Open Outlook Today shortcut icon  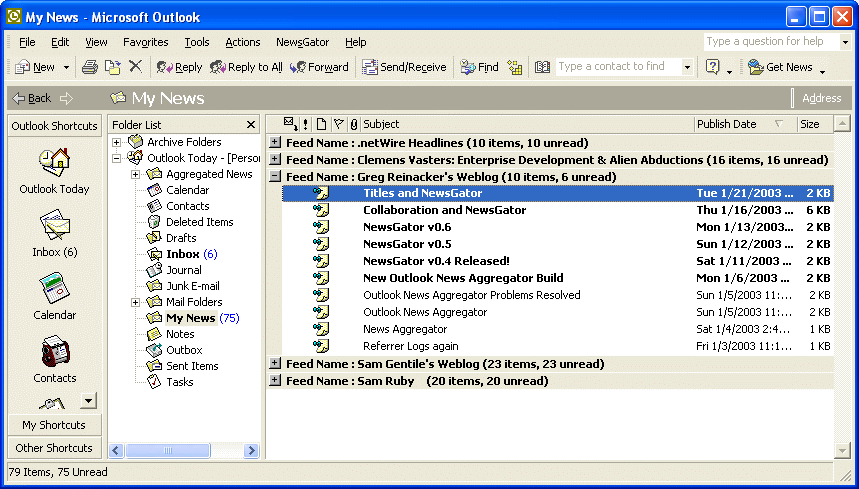[x=54, y=163]
